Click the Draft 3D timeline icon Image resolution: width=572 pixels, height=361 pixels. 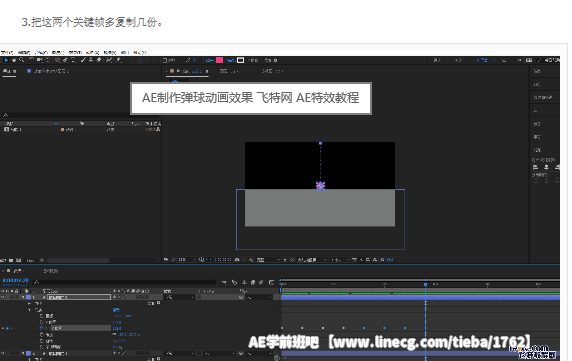234,282
